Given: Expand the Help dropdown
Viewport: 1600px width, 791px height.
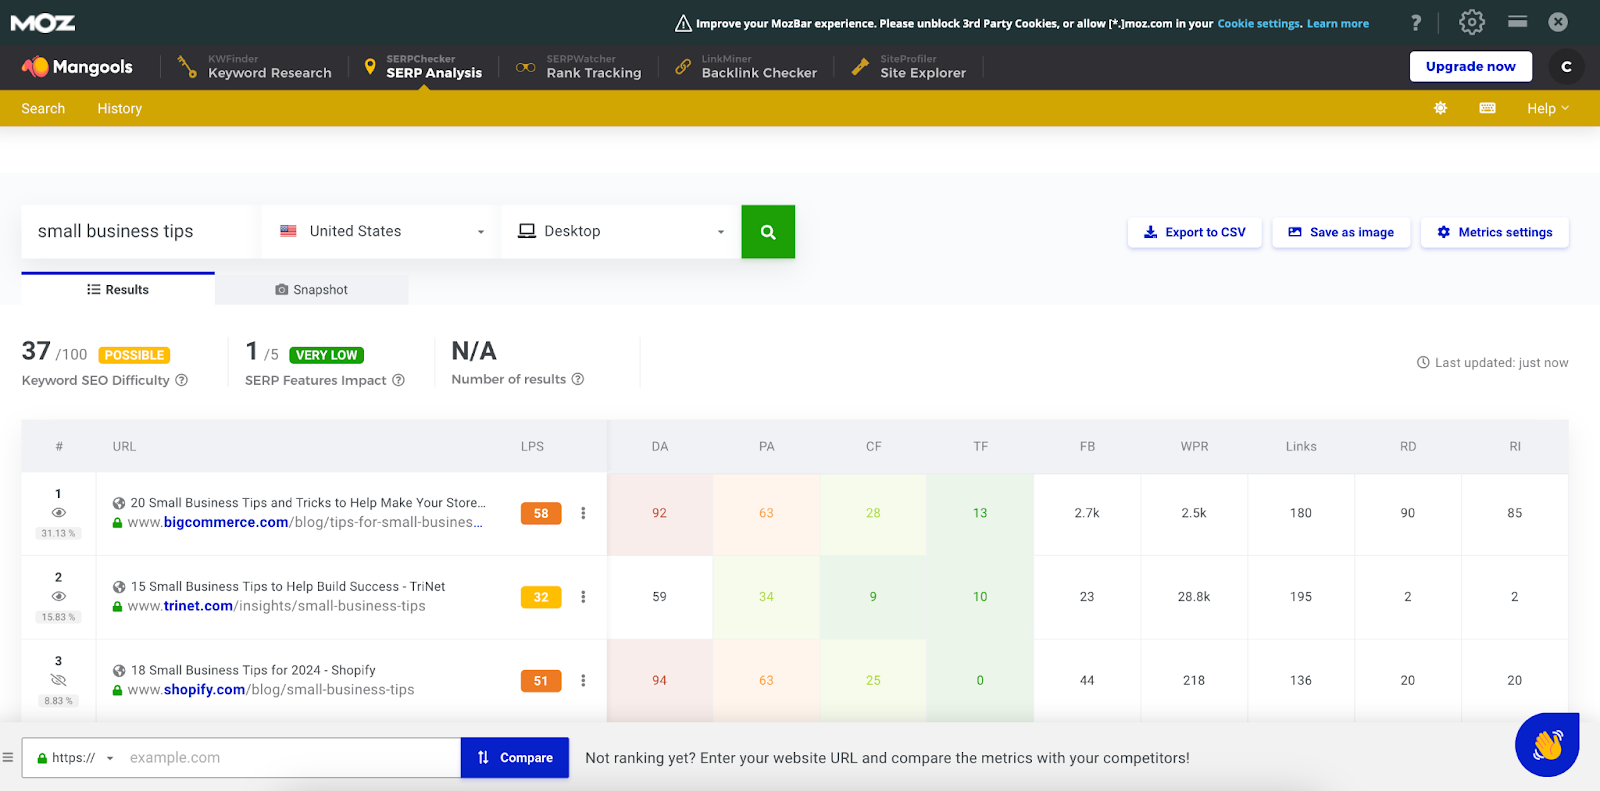Looking at the screenshot, I should tap(1548, 108).
